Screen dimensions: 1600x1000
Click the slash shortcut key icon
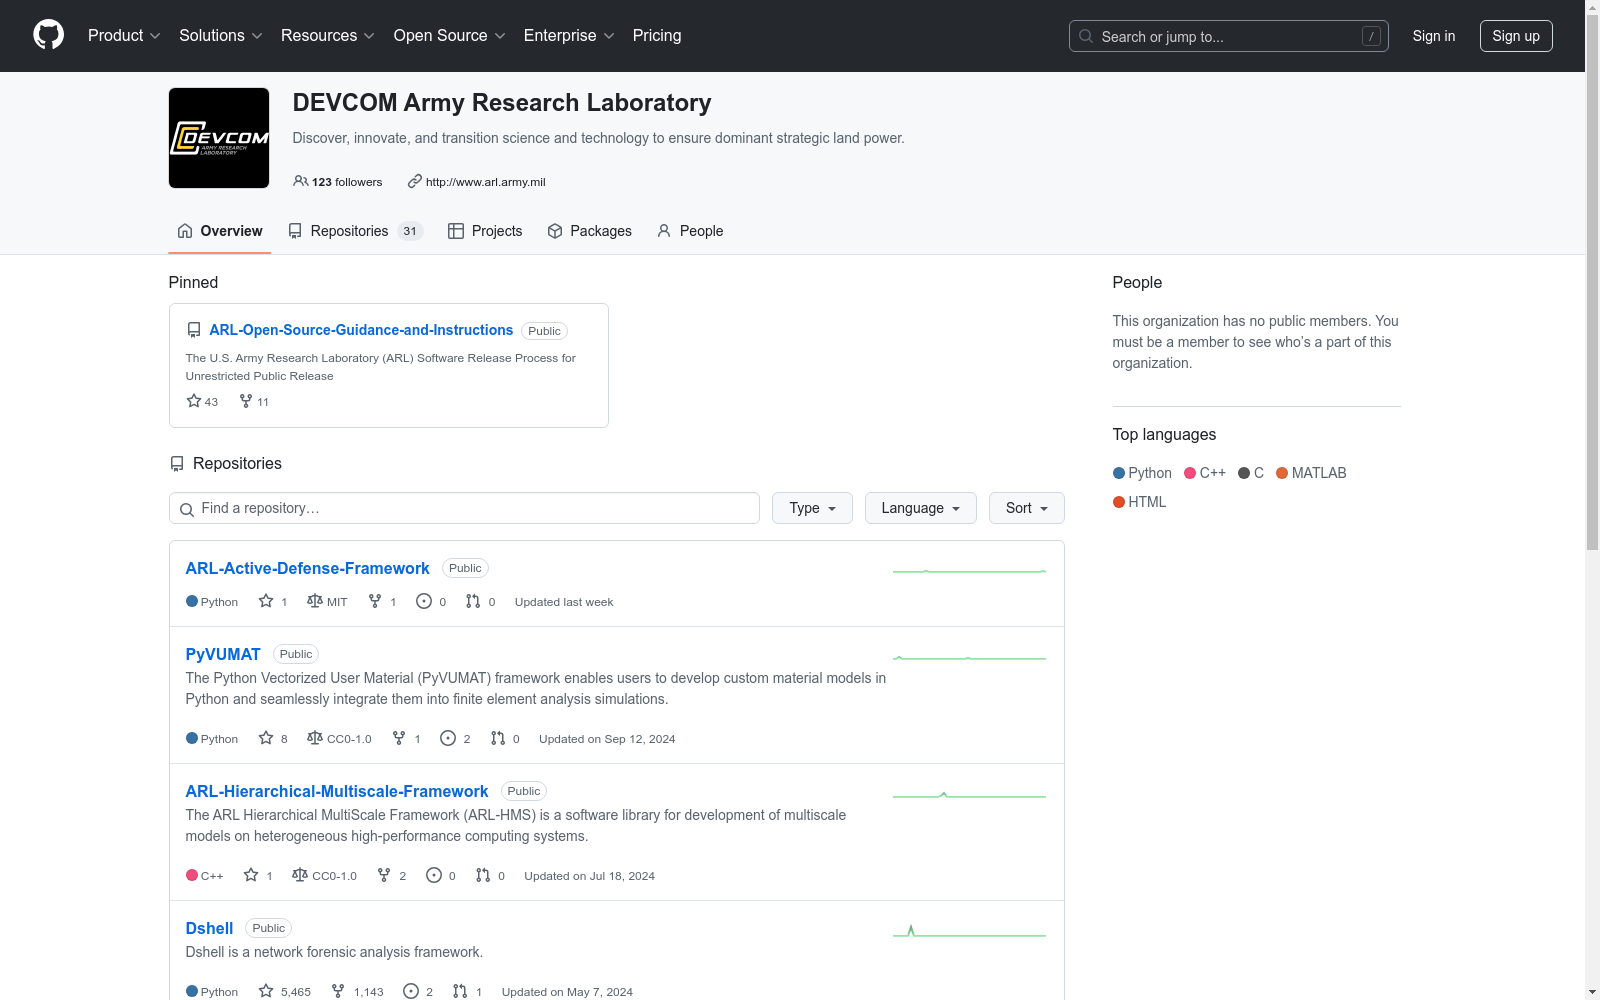coord(1371,36)
